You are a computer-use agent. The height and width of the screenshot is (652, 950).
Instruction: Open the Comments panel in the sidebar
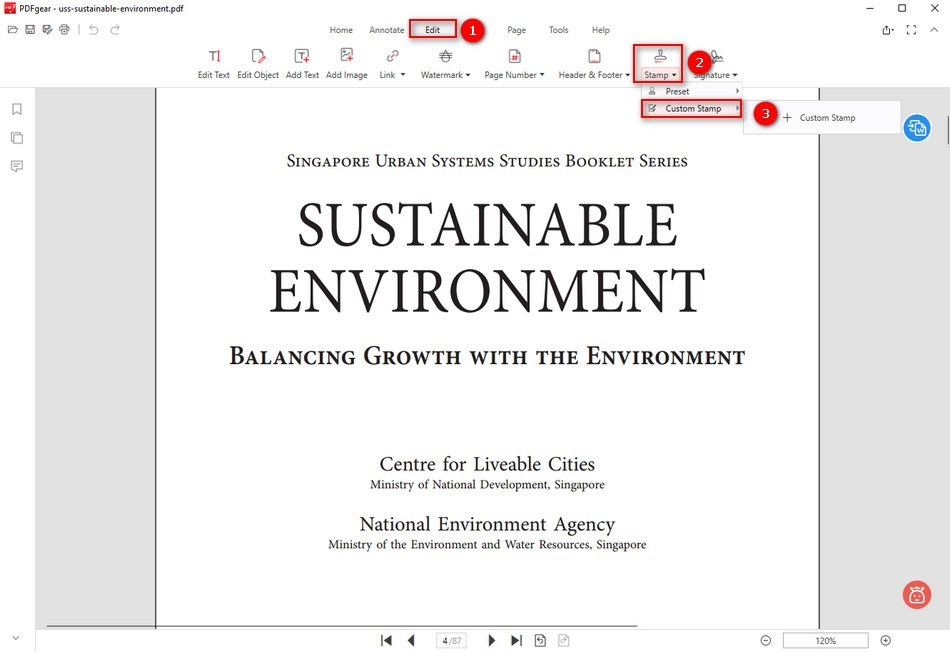point(16,166)
